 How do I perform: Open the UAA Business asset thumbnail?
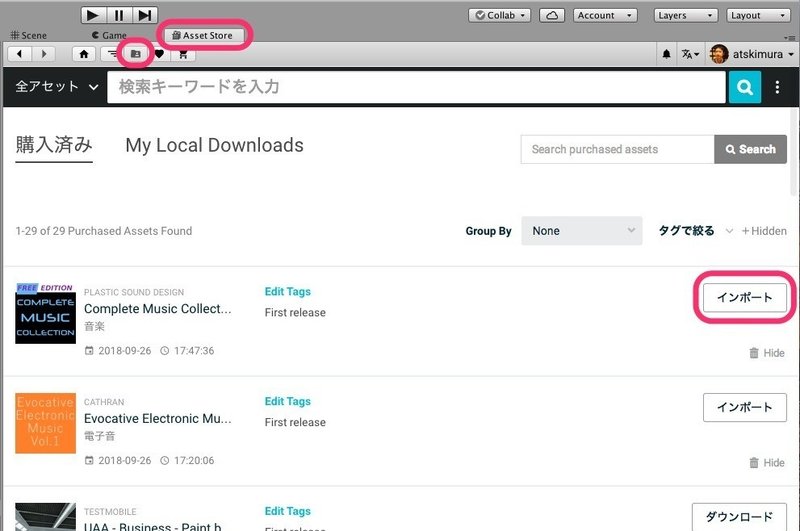tap(45, 517)
